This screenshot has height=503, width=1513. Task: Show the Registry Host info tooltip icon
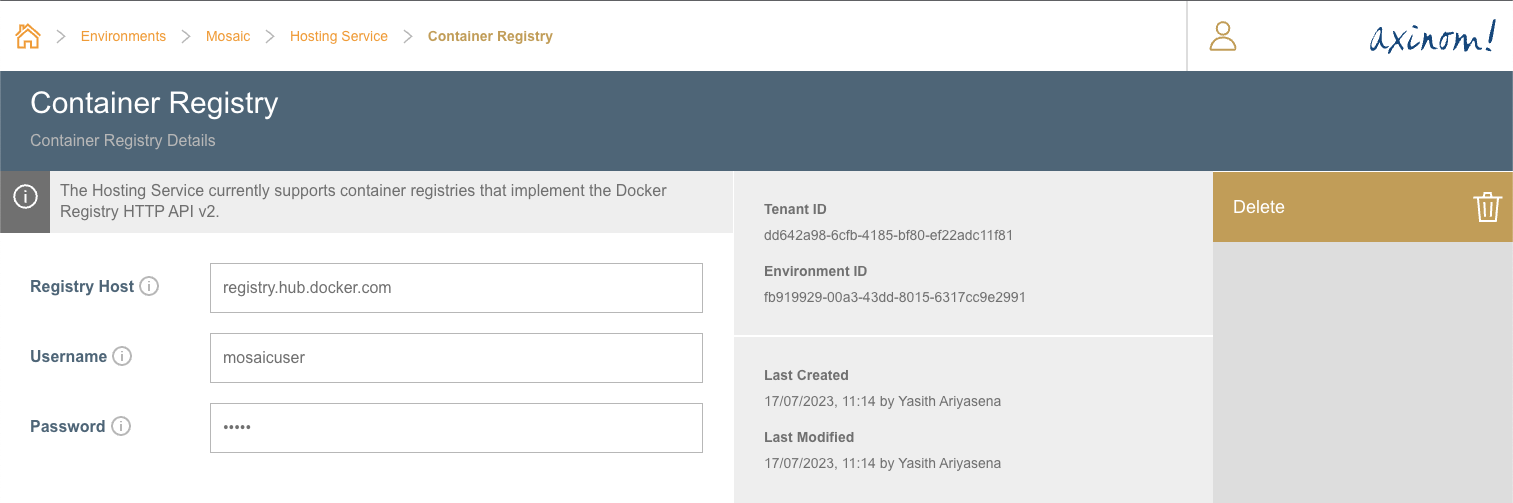149,287
